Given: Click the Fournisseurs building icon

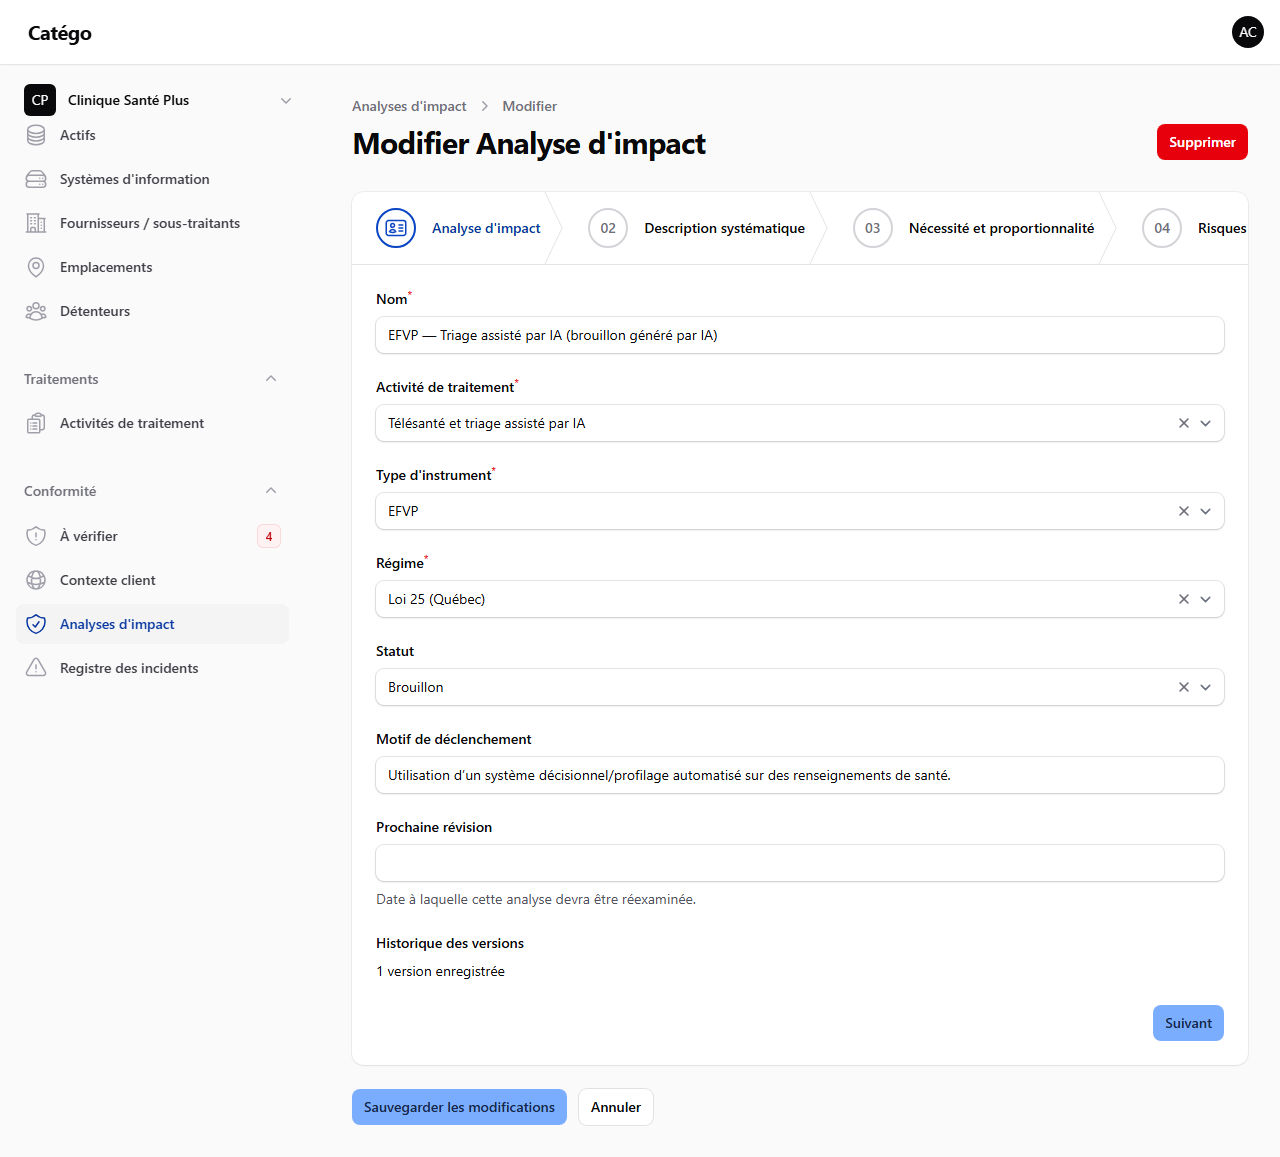Looking at the screenshot, I should coord(36,223).
